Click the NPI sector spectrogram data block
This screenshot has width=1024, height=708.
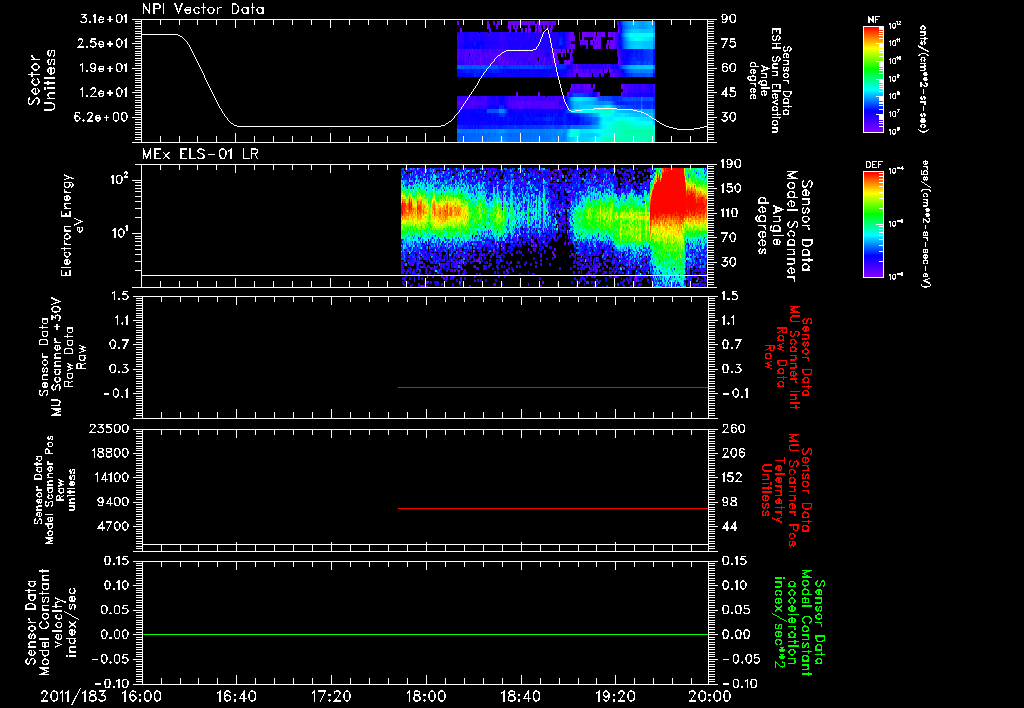click(x=556, y=81)
